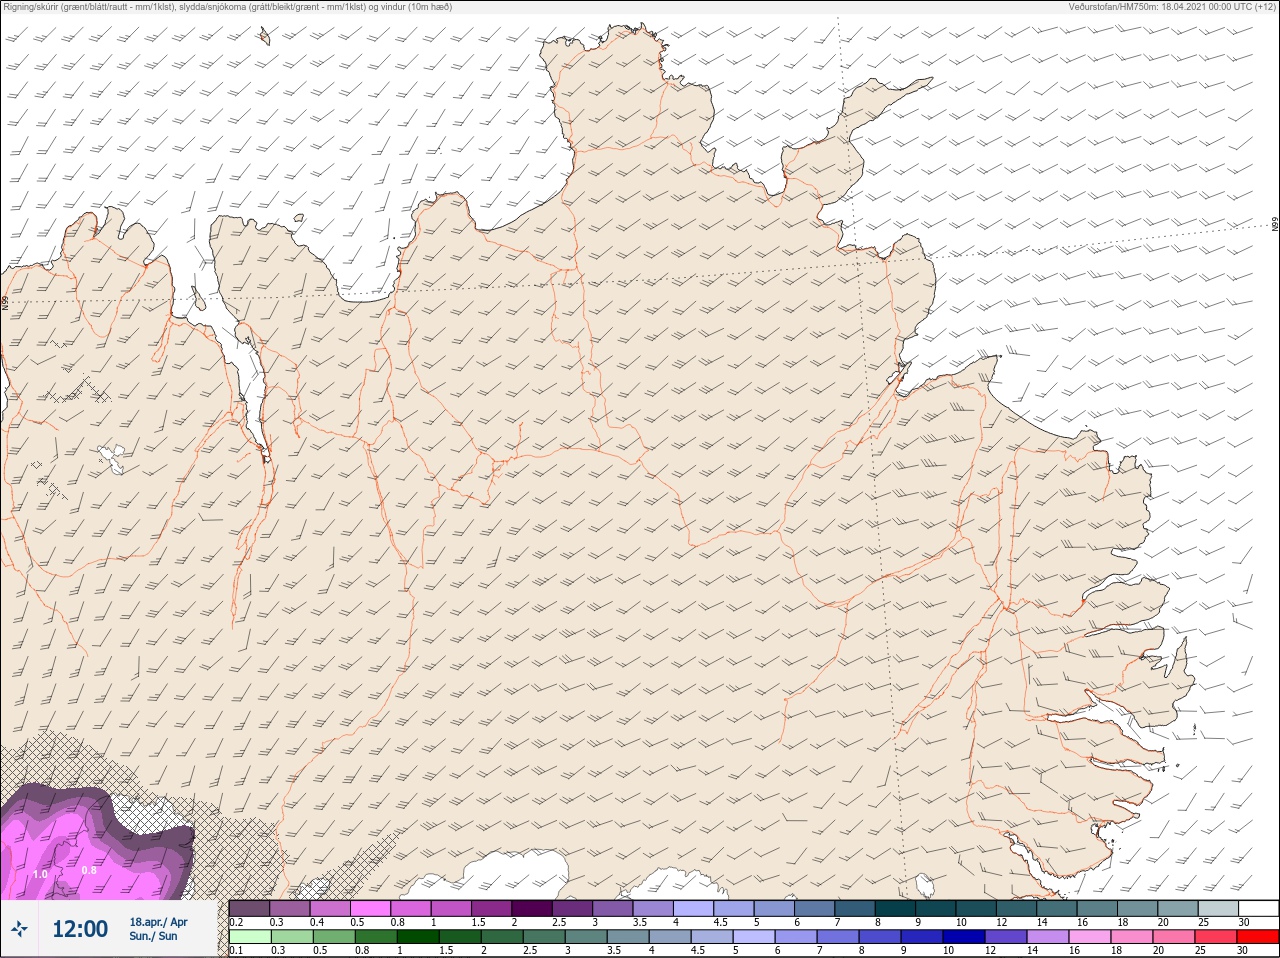Click the '0.8' precipitation value on the pink area
This screenshot has height=958, width=1280.
pyautogui.click(x=89, y=870)
